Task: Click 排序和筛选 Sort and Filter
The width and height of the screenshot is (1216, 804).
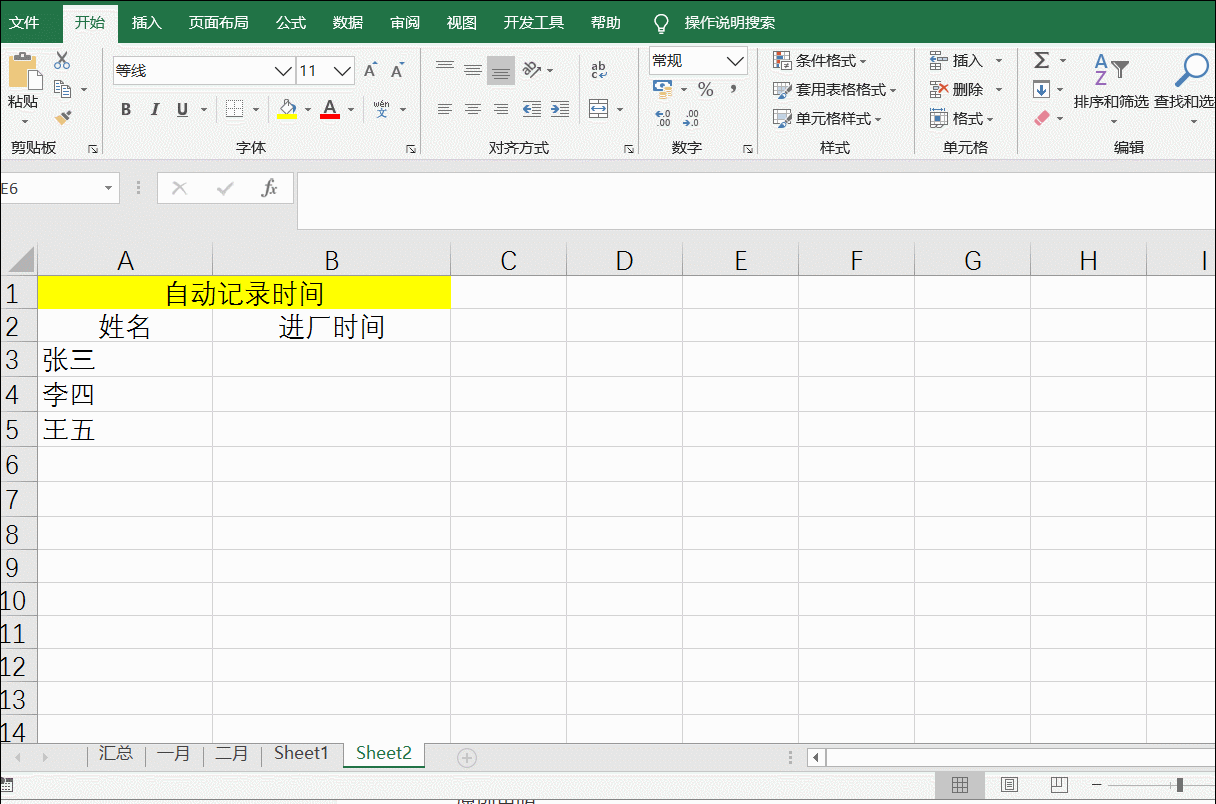Action: click(x=1111, y=90)
